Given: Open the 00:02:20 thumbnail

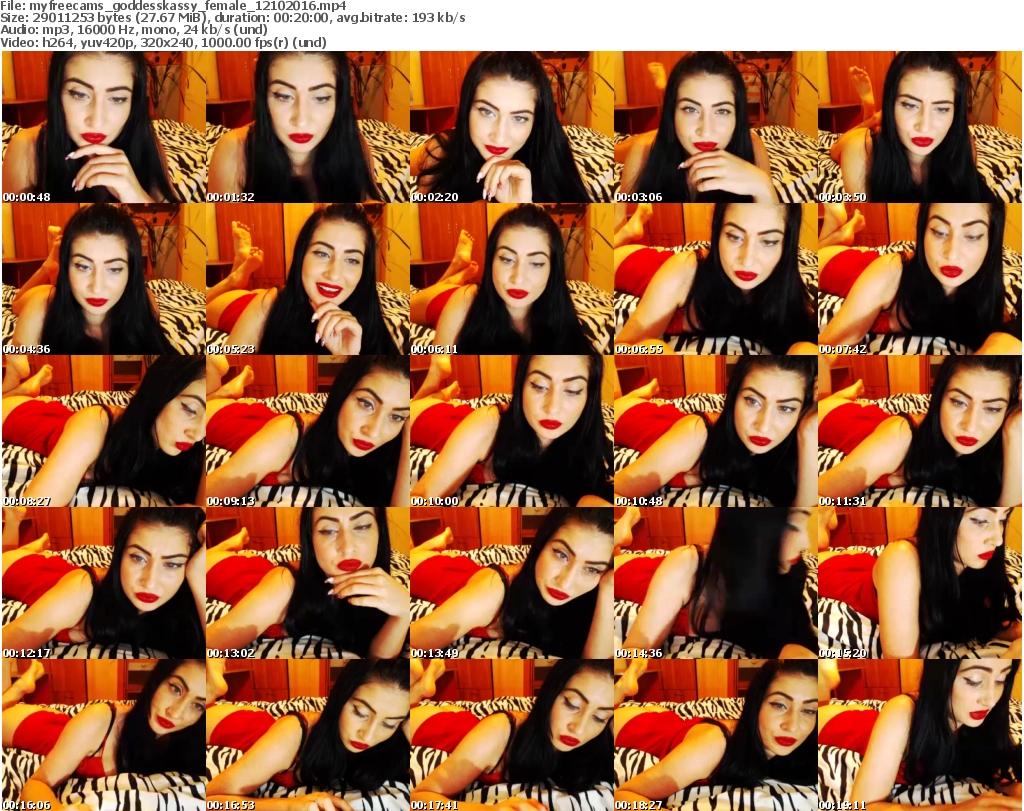Looking at the screenshot, I should [511, 127].
